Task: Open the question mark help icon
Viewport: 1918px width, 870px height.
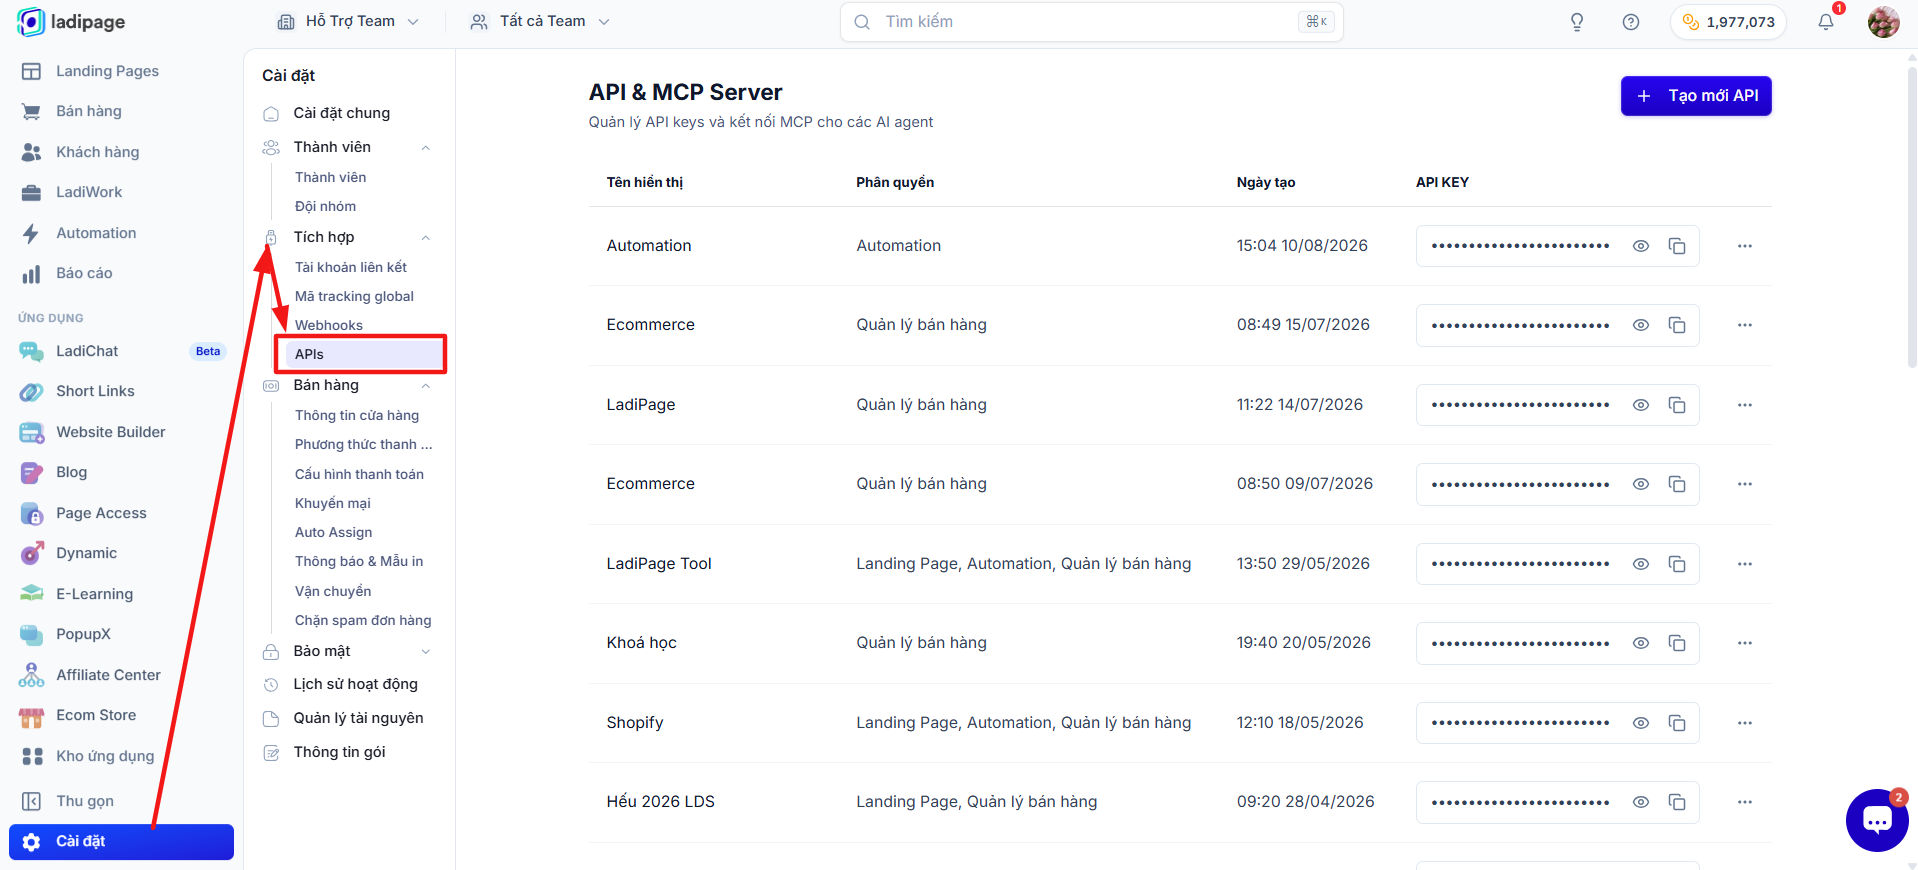Action: [x=1631, y=22]
